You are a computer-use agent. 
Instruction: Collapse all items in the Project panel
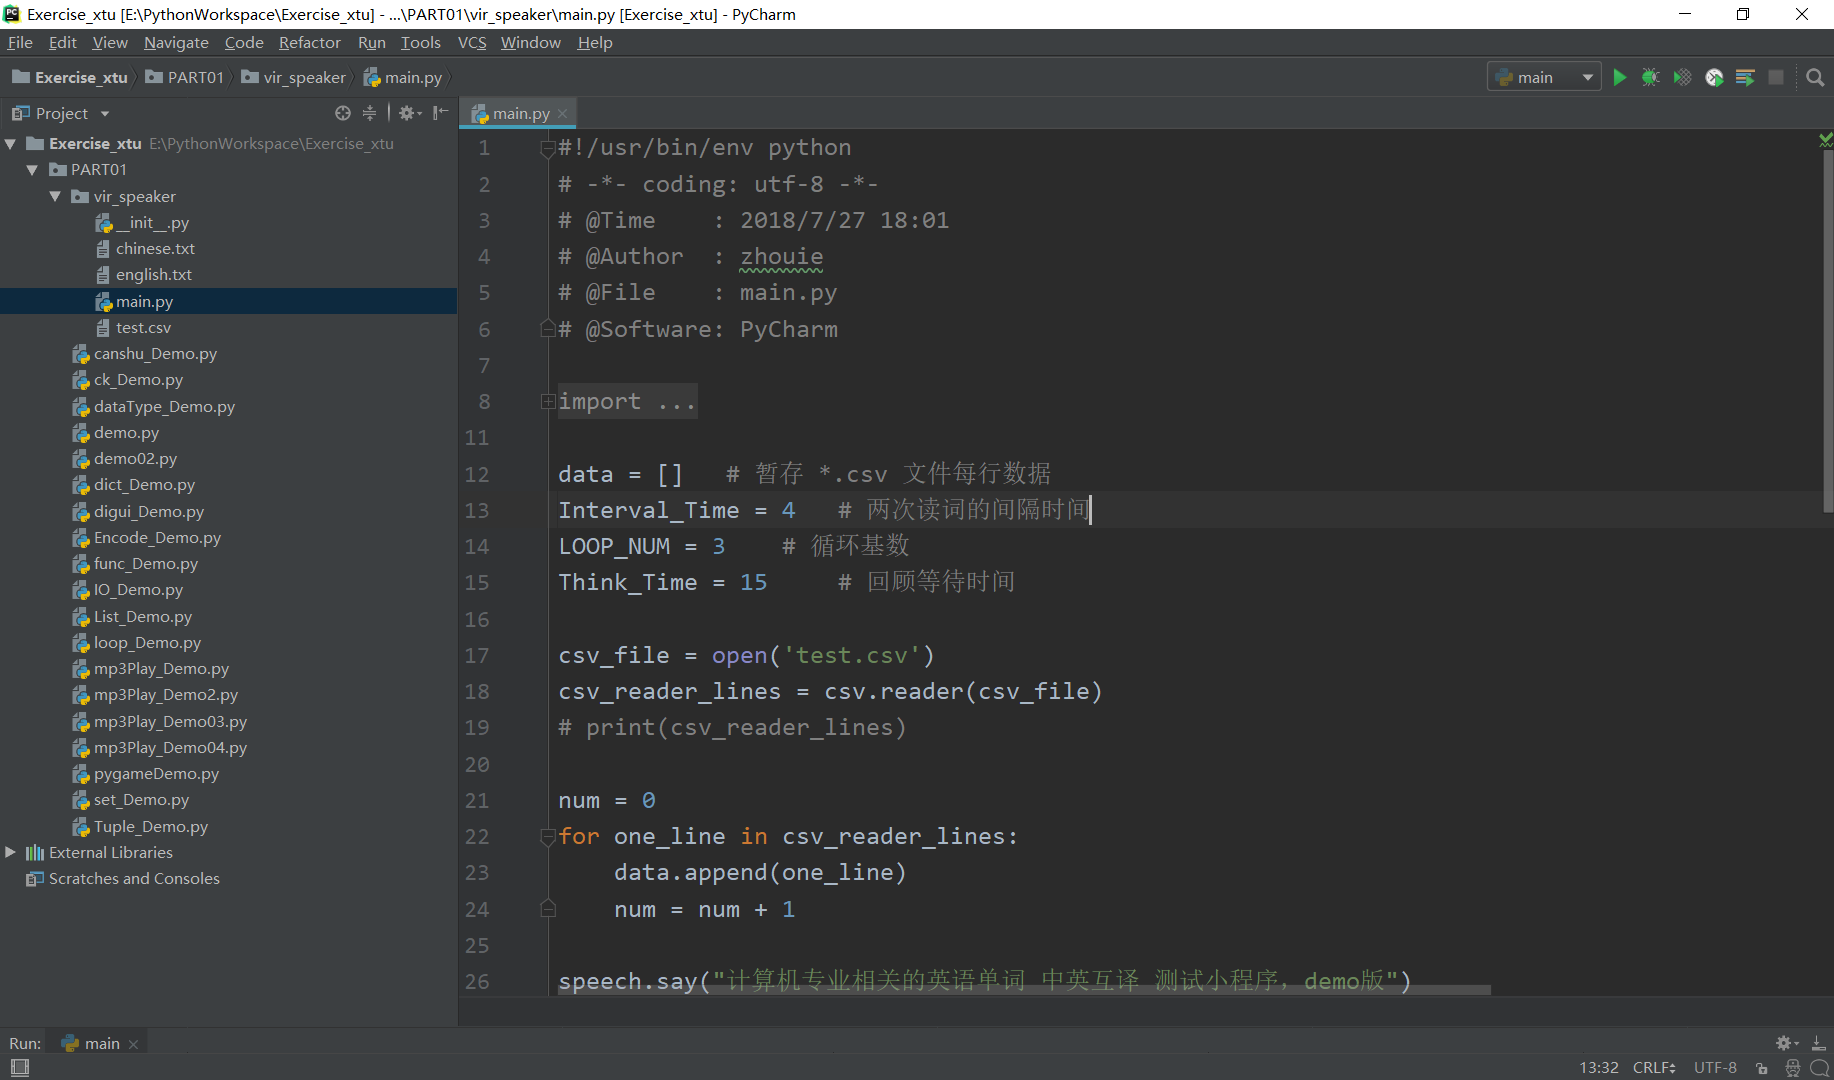point(369,113)
